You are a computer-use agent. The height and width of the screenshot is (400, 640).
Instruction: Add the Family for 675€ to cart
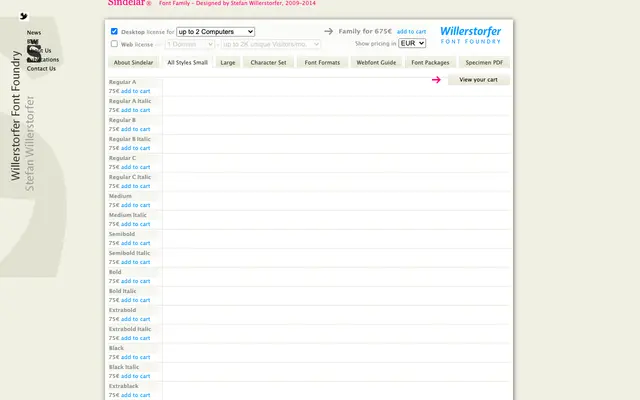pyautogui.click(x=411, y=31)
